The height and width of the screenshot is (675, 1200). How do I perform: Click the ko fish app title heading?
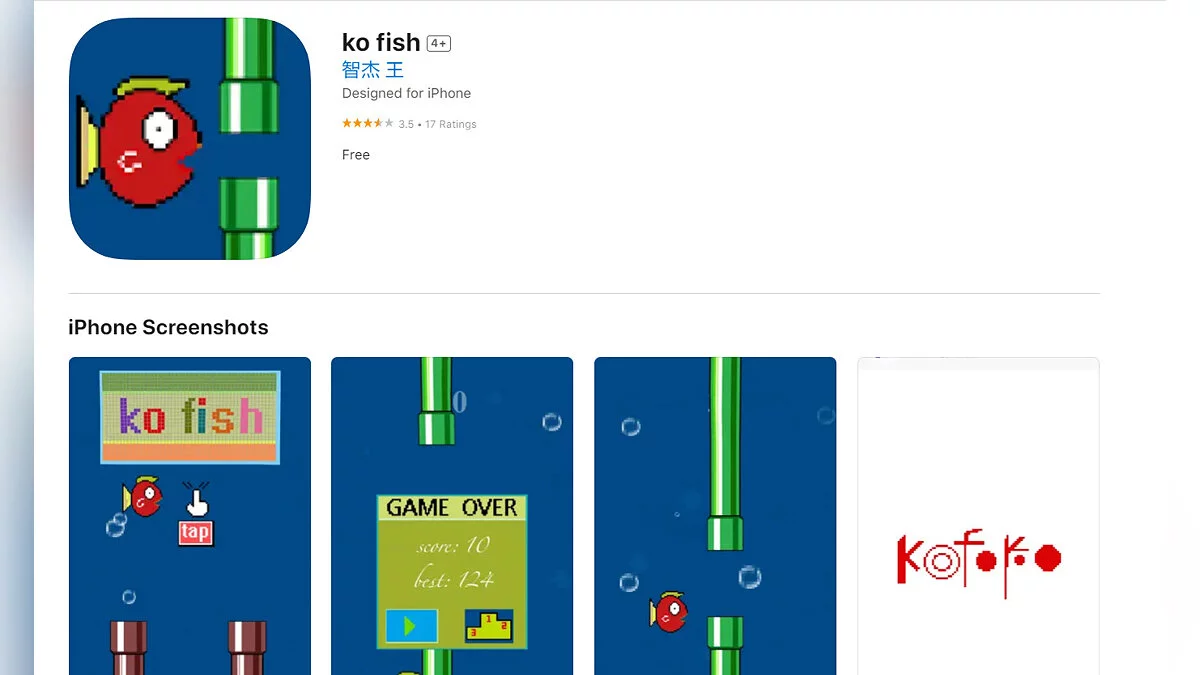381,42
